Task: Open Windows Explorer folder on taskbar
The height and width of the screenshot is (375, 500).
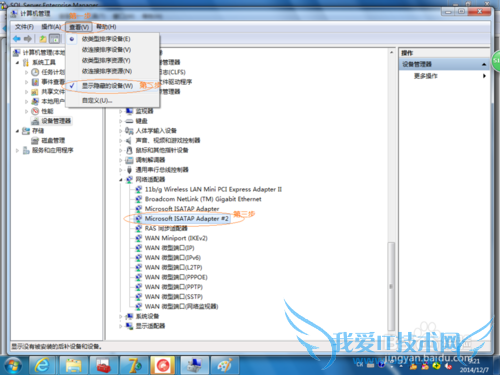Action: click(x=73, y=365)
